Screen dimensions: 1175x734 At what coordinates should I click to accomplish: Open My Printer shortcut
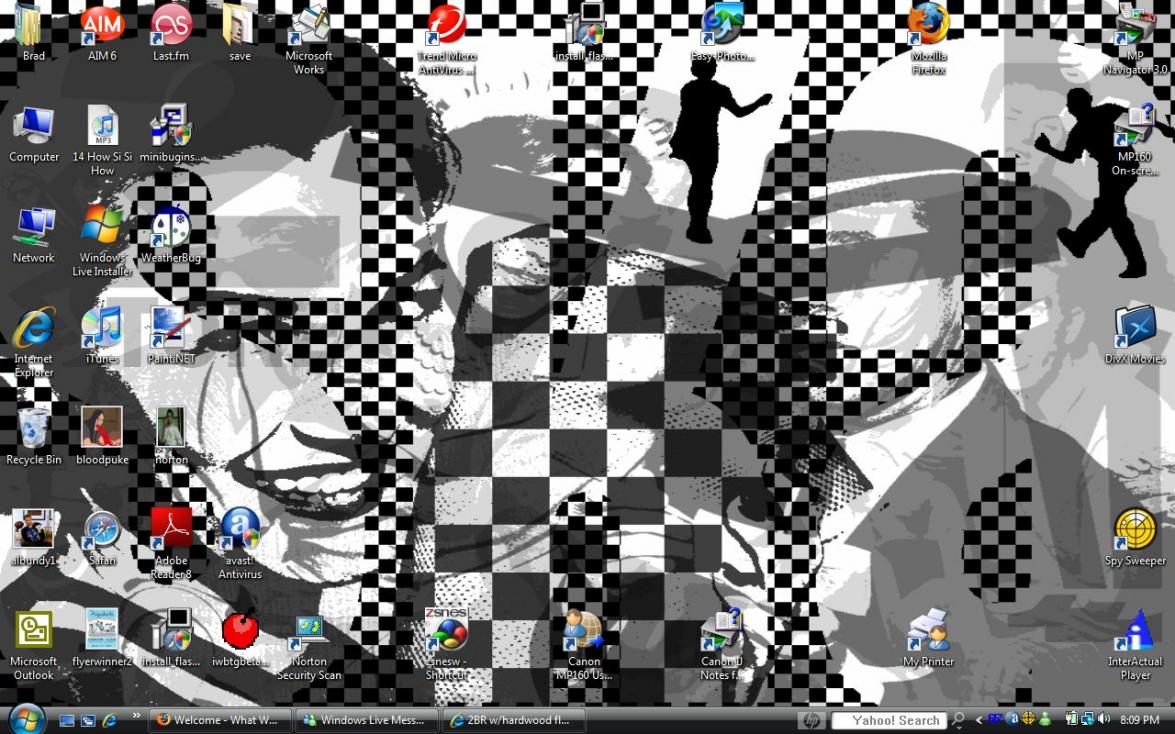928,638
